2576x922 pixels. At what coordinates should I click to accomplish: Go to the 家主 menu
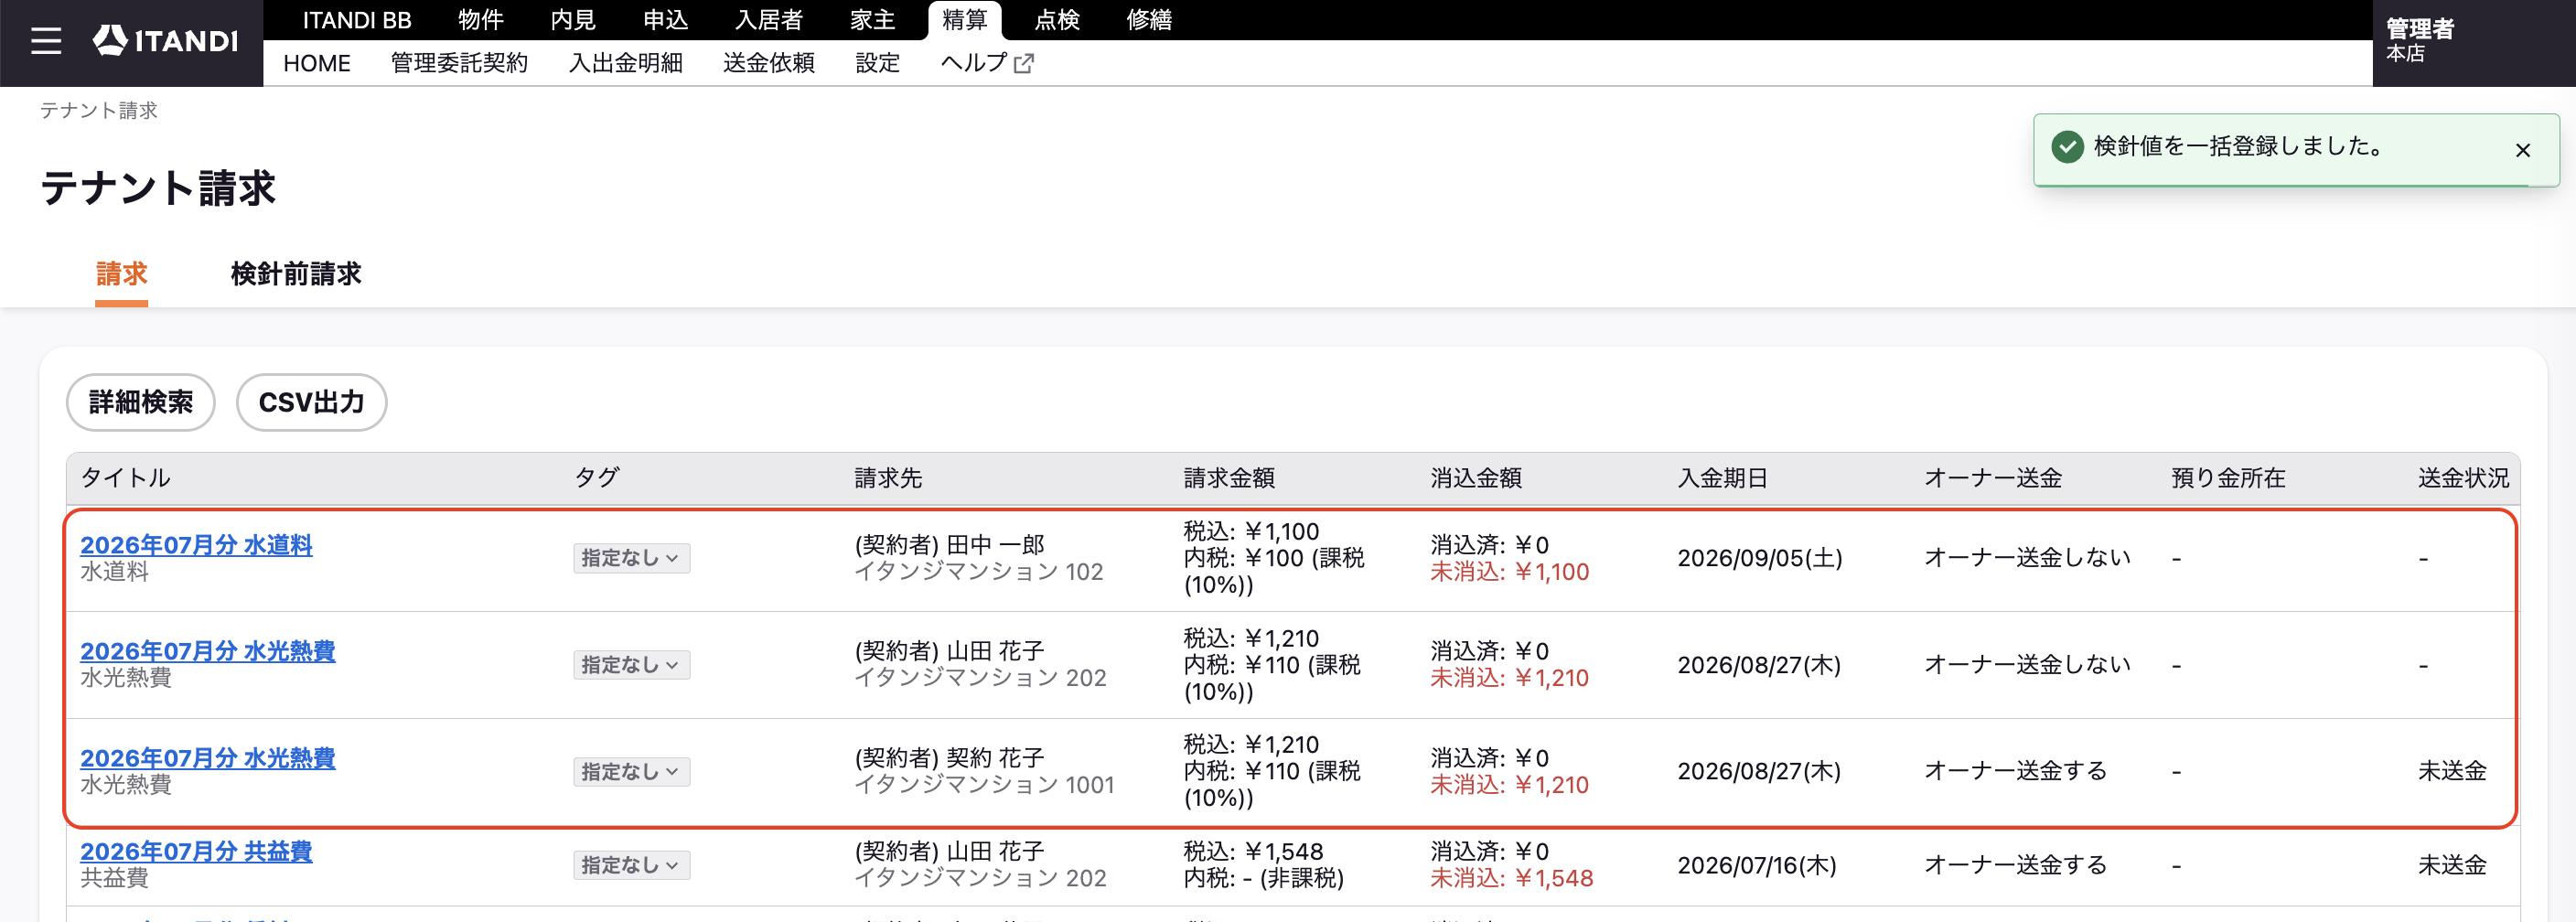[x=872, y=20]
